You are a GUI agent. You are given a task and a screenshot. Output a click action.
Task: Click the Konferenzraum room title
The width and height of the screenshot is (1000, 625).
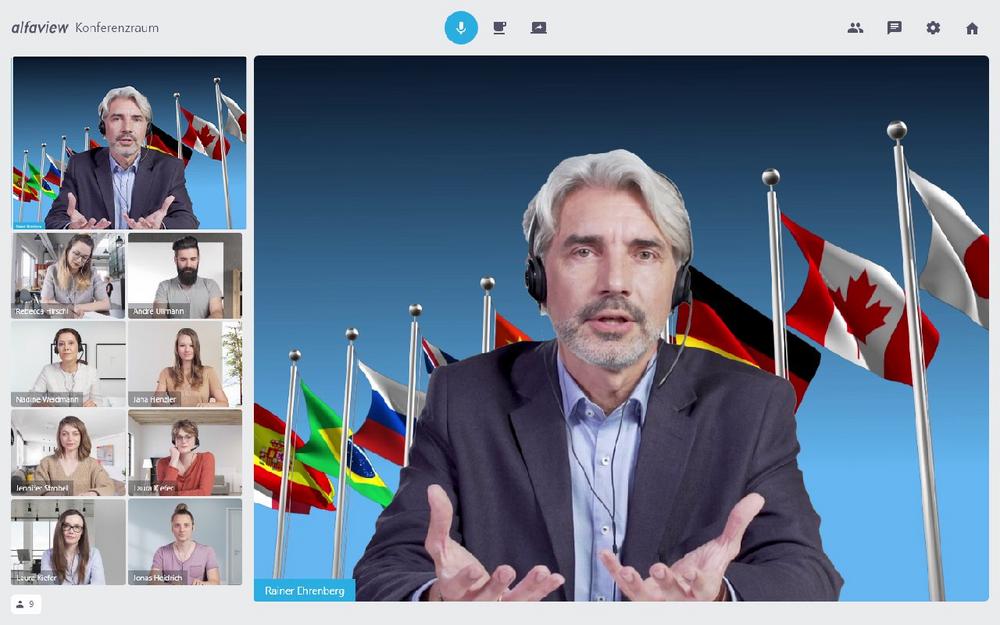117,28
